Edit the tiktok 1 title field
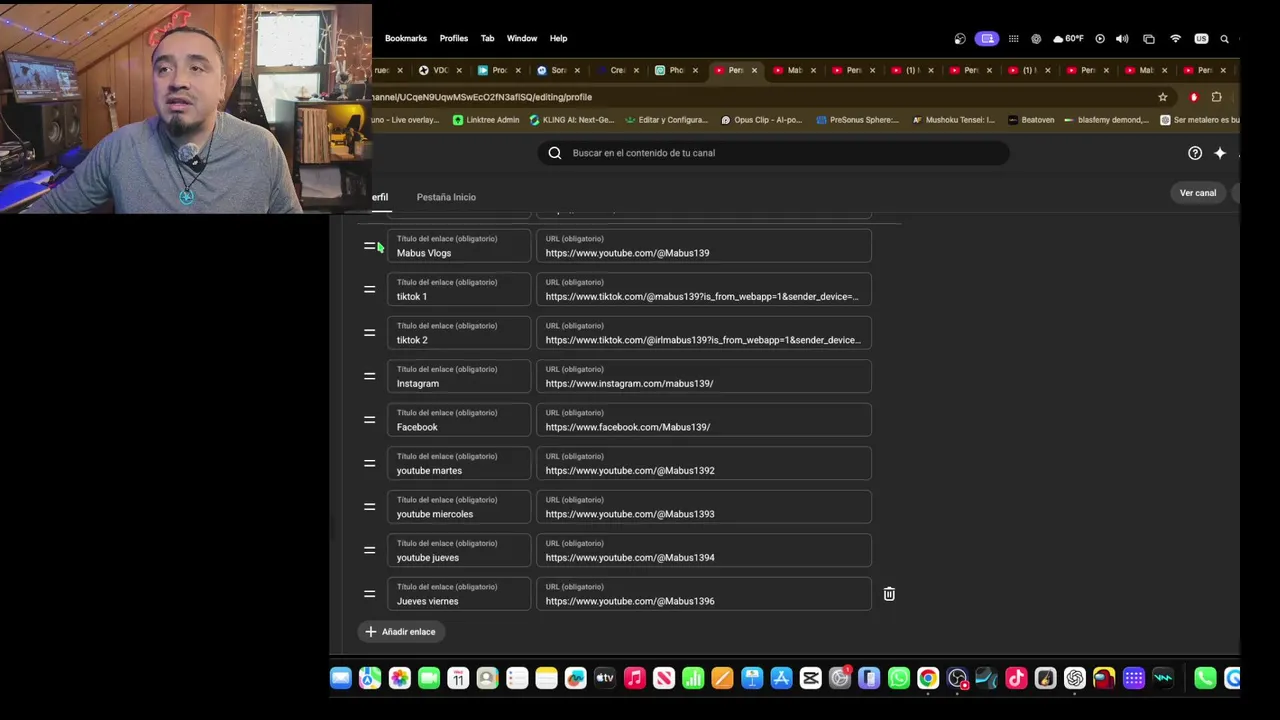Image resolution: width=1280 pixels, height=720 pixels. pos(459,290)
